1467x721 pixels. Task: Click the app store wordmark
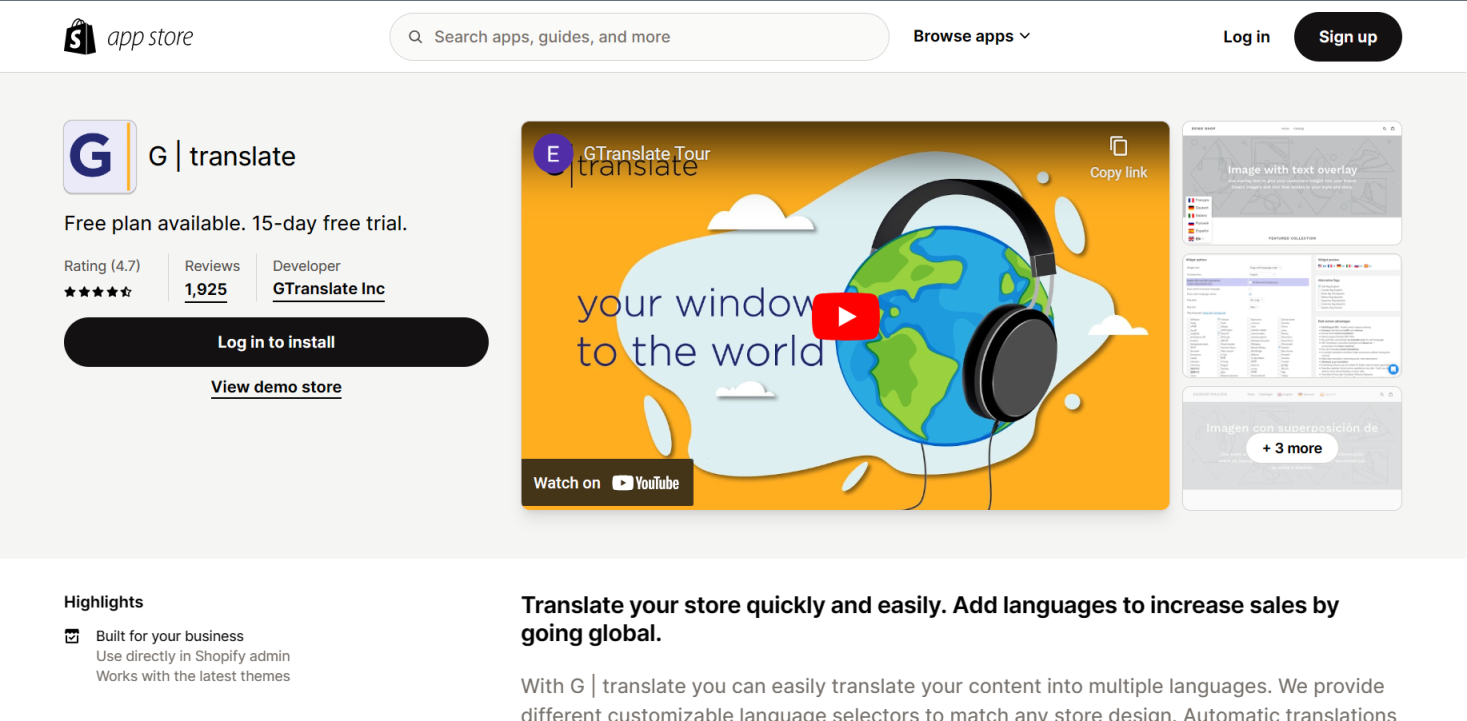pos(152,36)
